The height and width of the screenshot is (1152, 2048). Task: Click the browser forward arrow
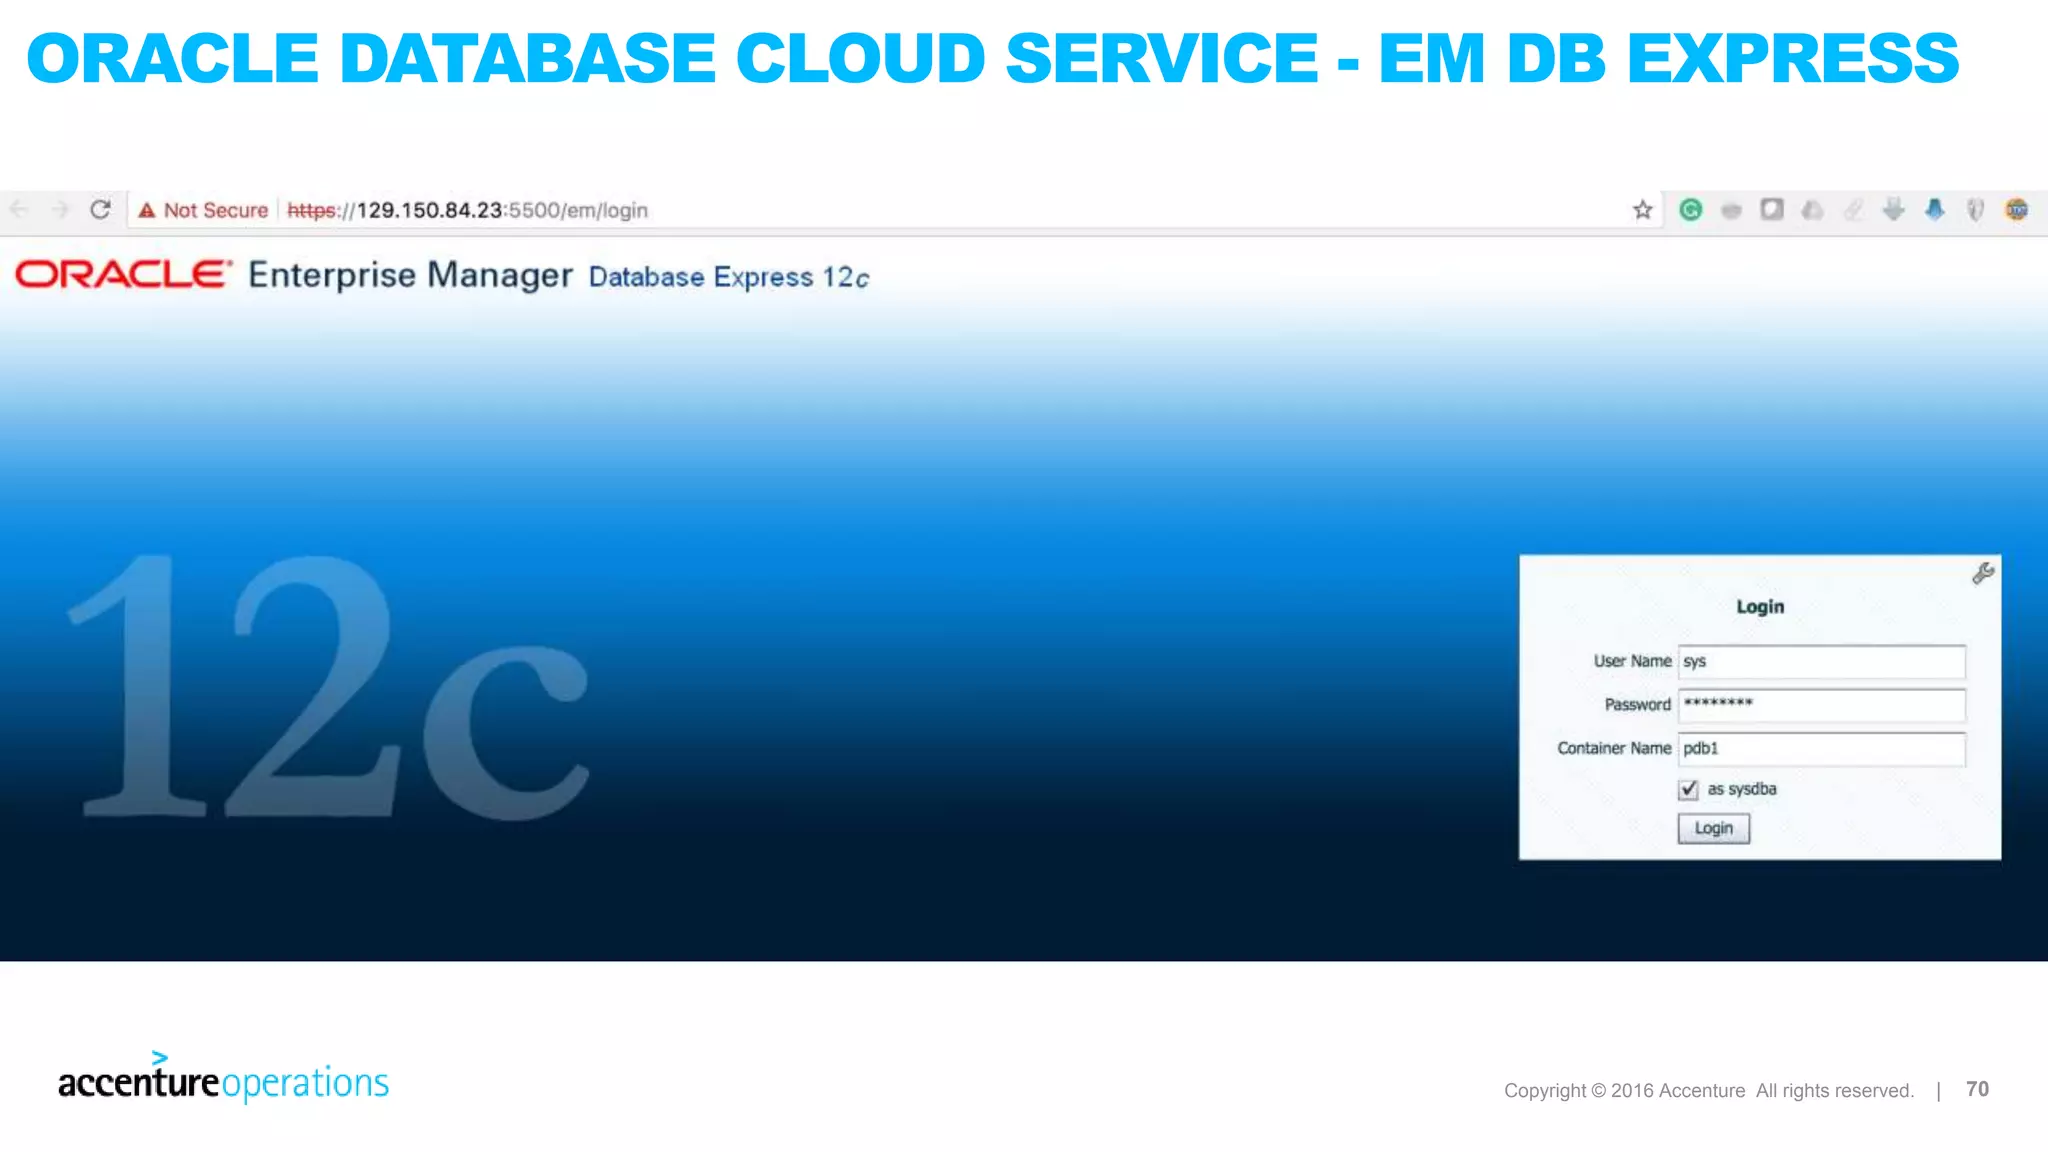(60, 209)
